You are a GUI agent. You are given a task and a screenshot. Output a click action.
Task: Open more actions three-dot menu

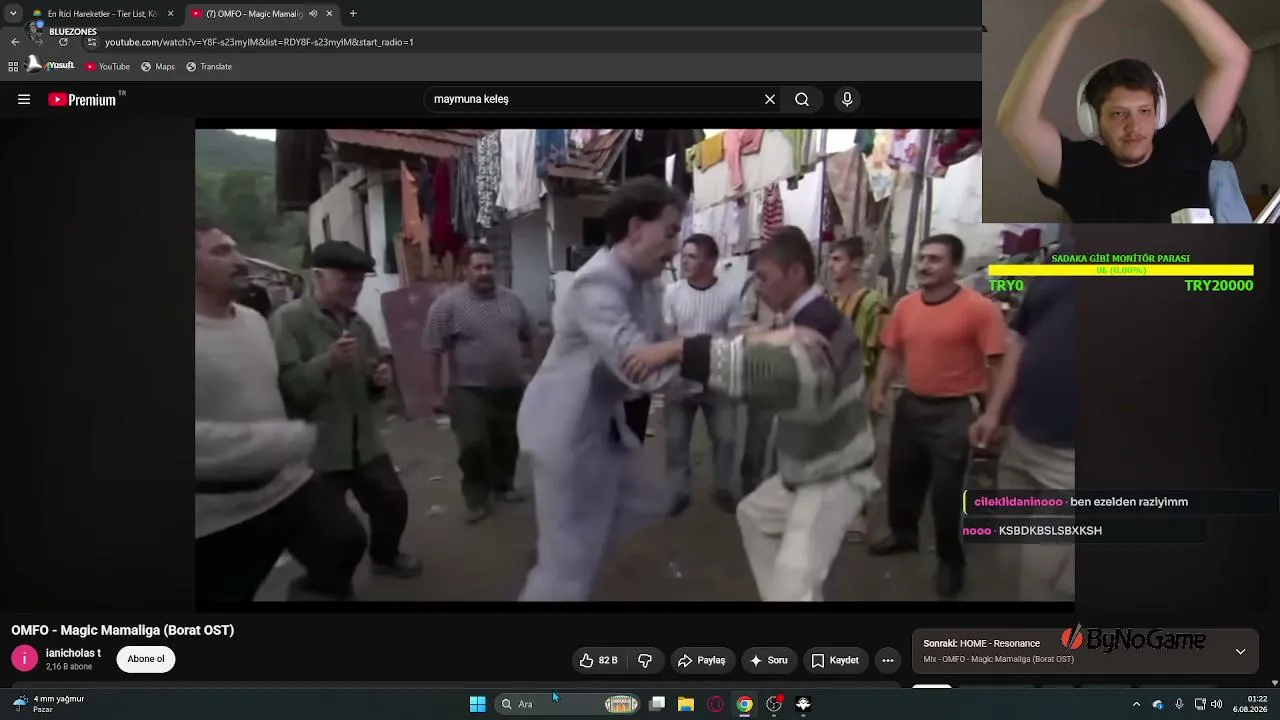(887, 660)
